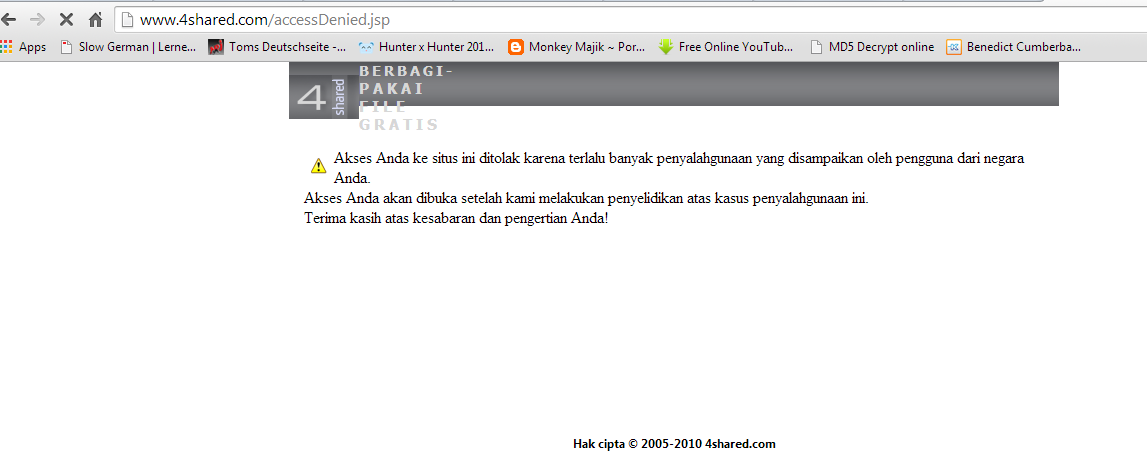1147x465 pixels.
Task: Click Hunter x Hunter bookmark favicon
Action: tap(366, 48)
